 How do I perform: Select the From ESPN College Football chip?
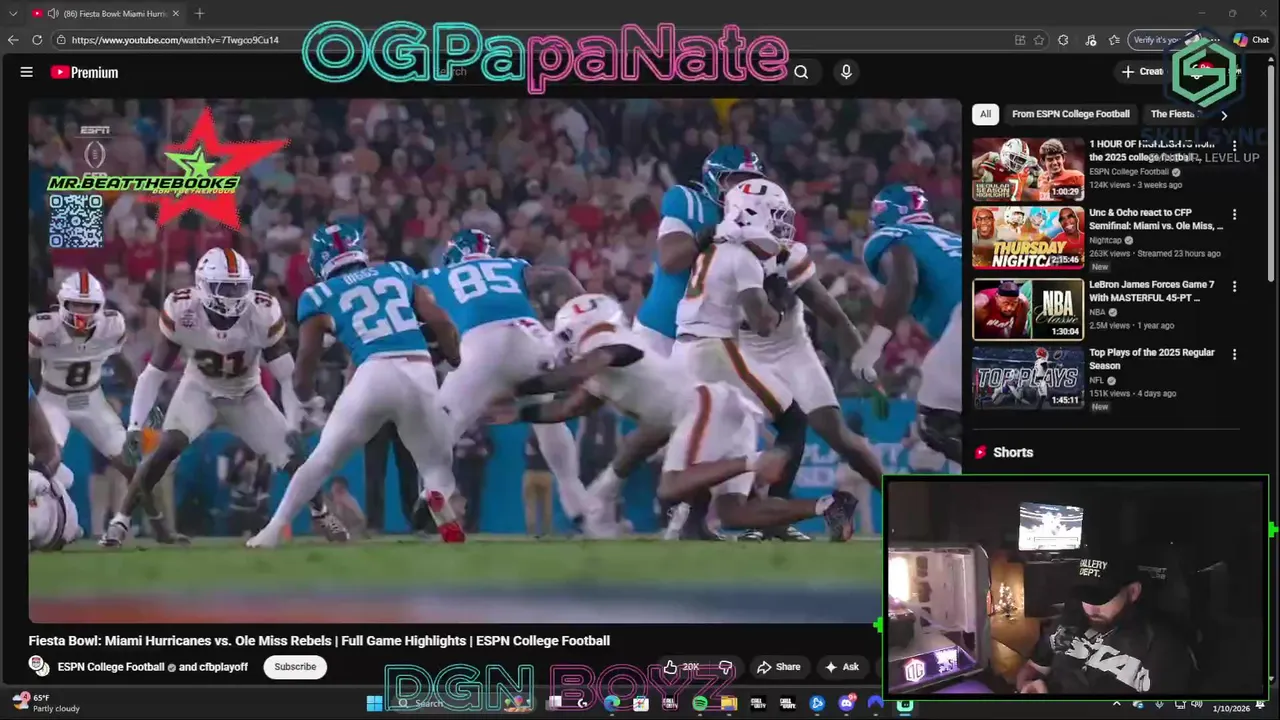(x=1070, y=114)
